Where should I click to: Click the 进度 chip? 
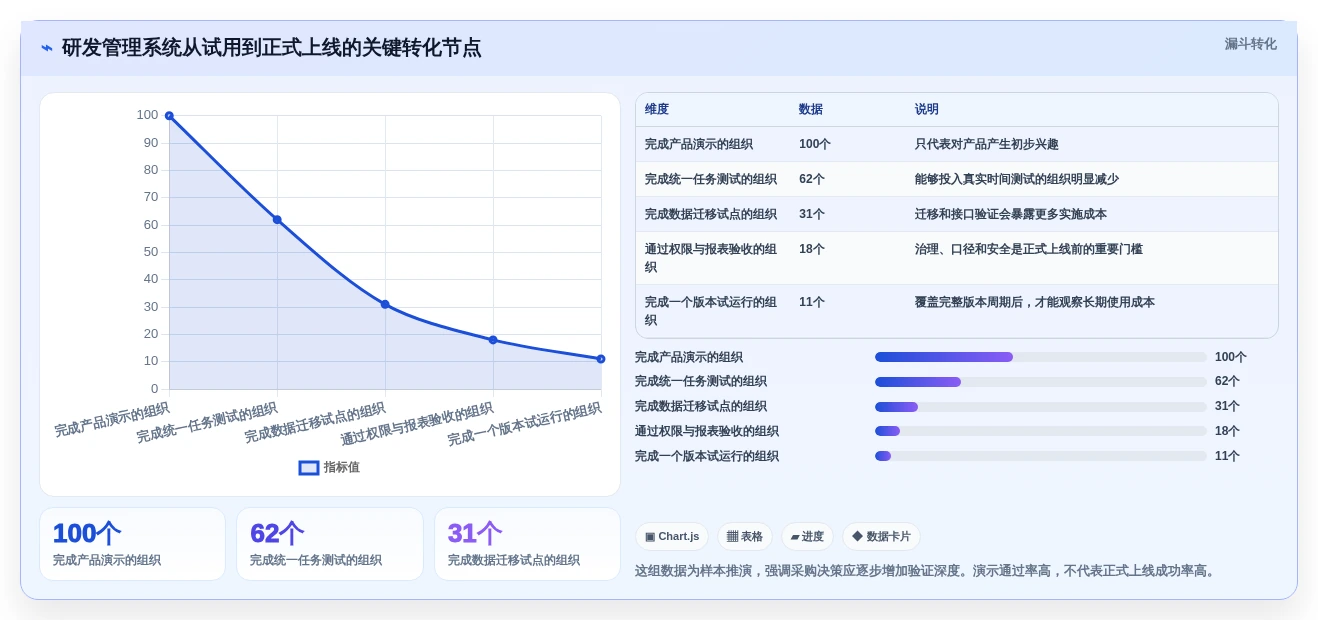point(807,537)
